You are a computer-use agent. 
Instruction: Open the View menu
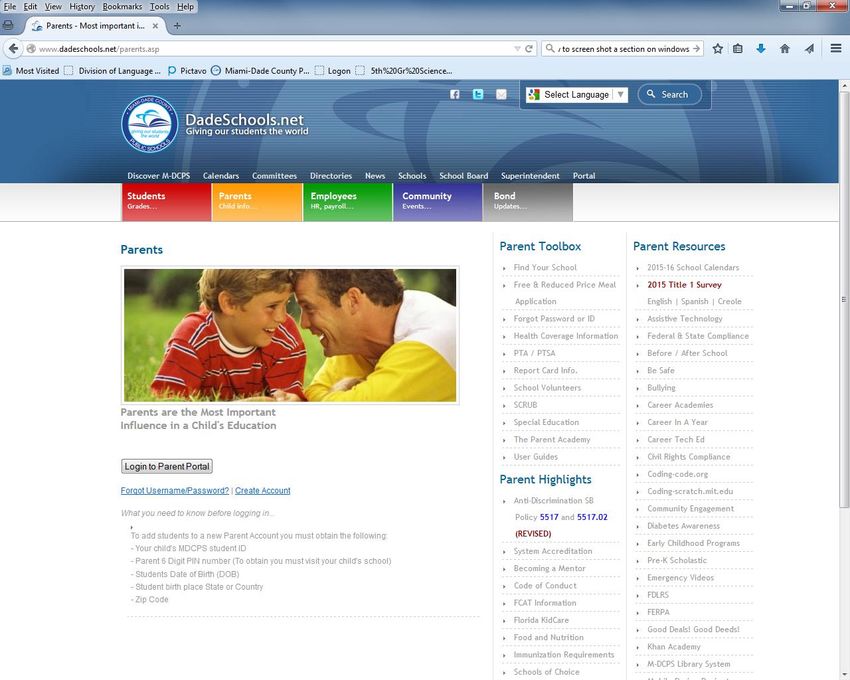pyautogui.click(x=53, y=7)
